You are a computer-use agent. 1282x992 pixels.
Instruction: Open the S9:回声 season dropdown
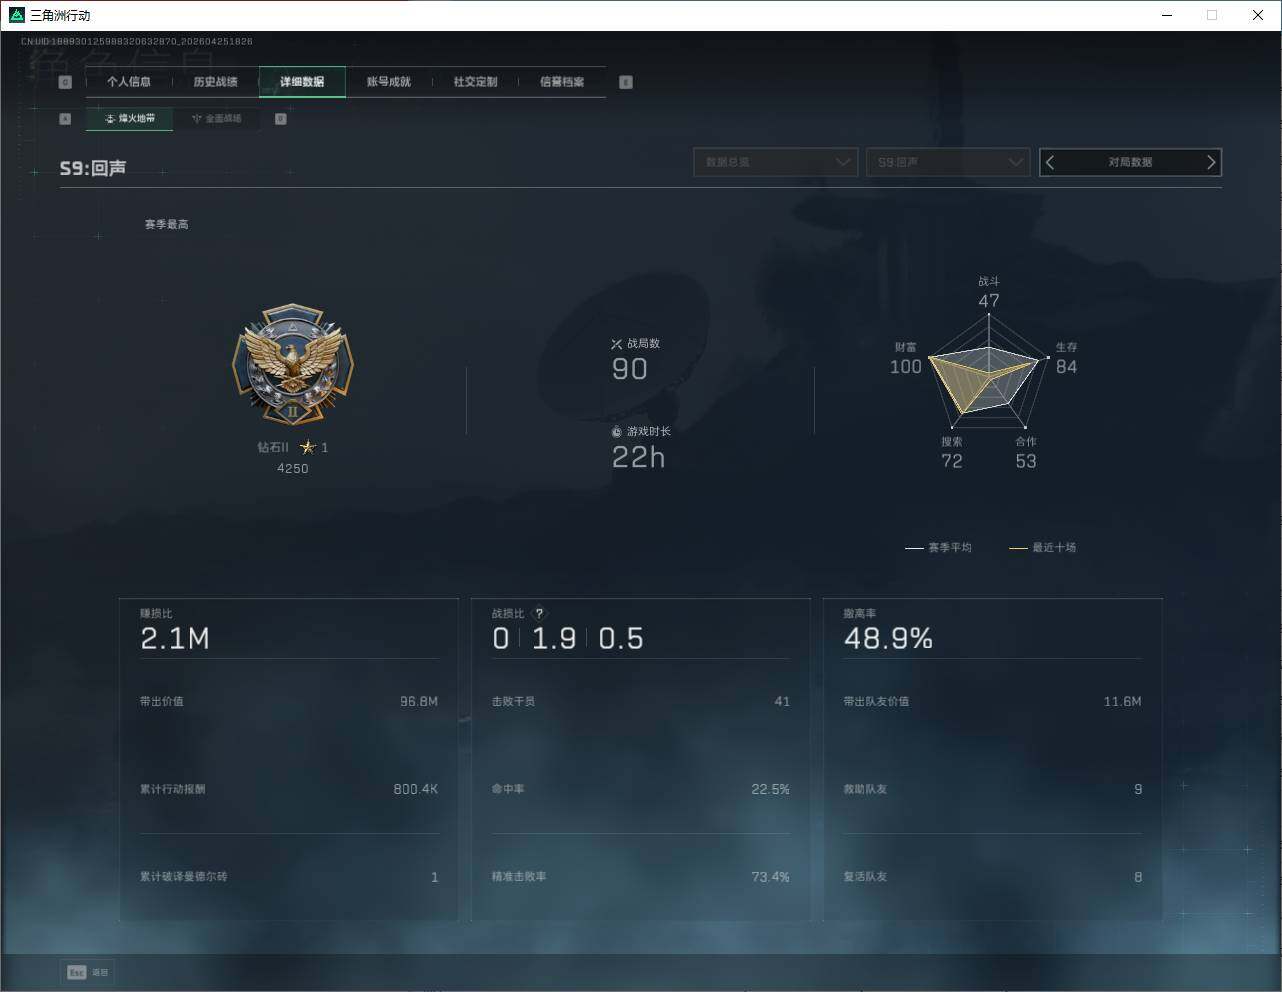[948, 162]
